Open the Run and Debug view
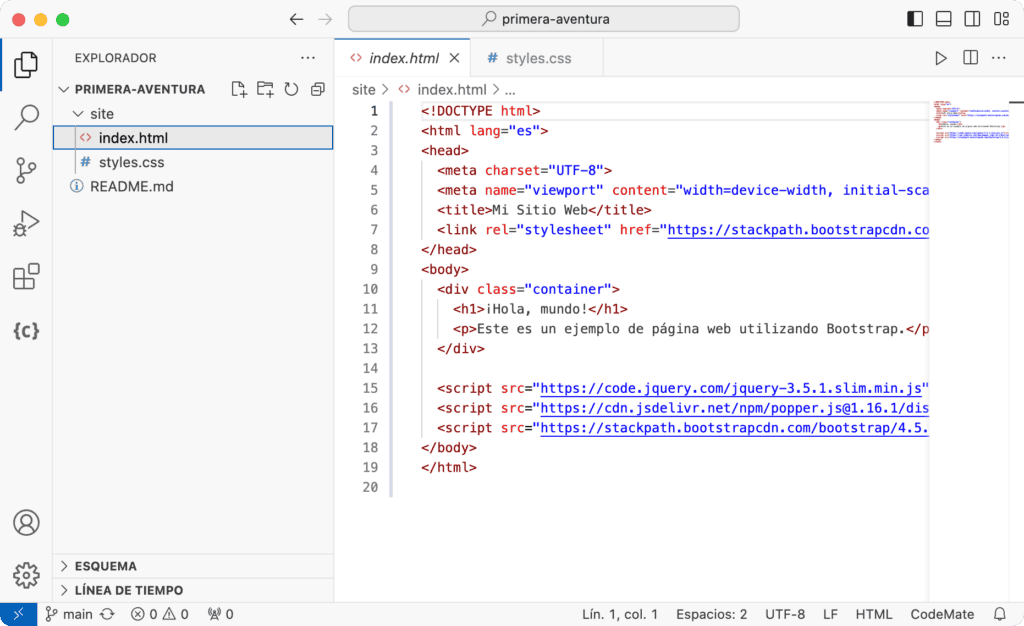Image resolution: width=1024 pixels, height=626 pixels. click(x=26, y=223)
